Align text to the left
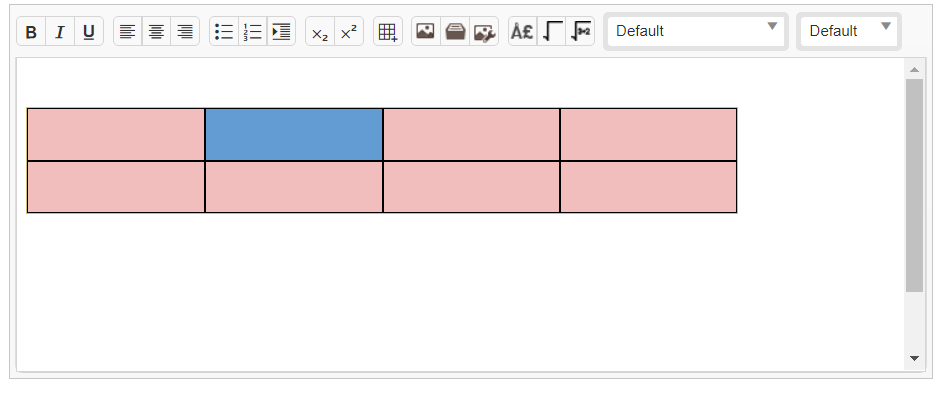This screenshot has height=395, width=942. click(x=127, y=31)
